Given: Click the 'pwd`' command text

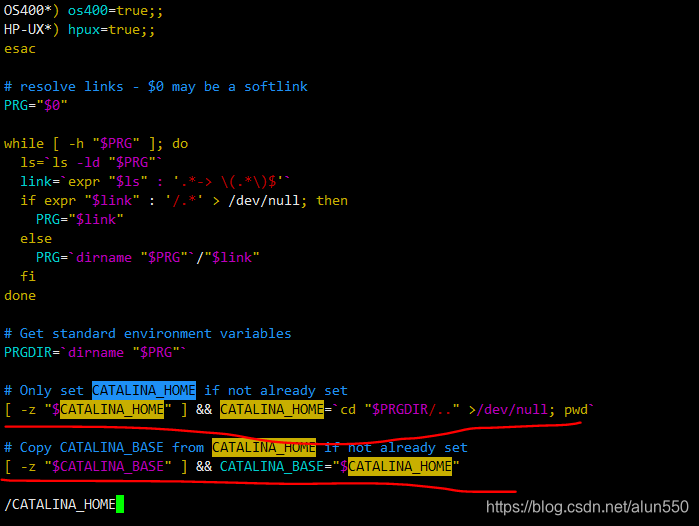Looking at the screenshot, I should click(580, 409).
